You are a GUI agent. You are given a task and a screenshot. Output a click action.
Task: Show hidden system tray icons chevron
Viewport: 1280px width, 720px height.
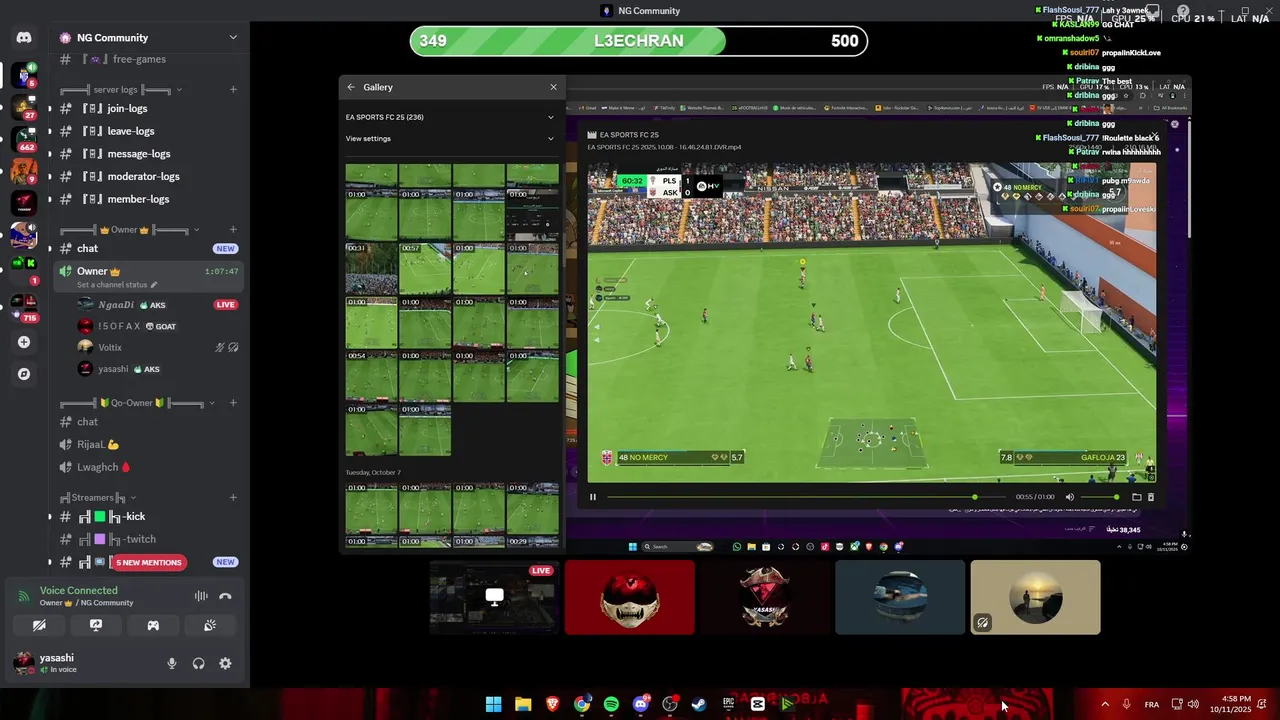(x=1105, y=704)
